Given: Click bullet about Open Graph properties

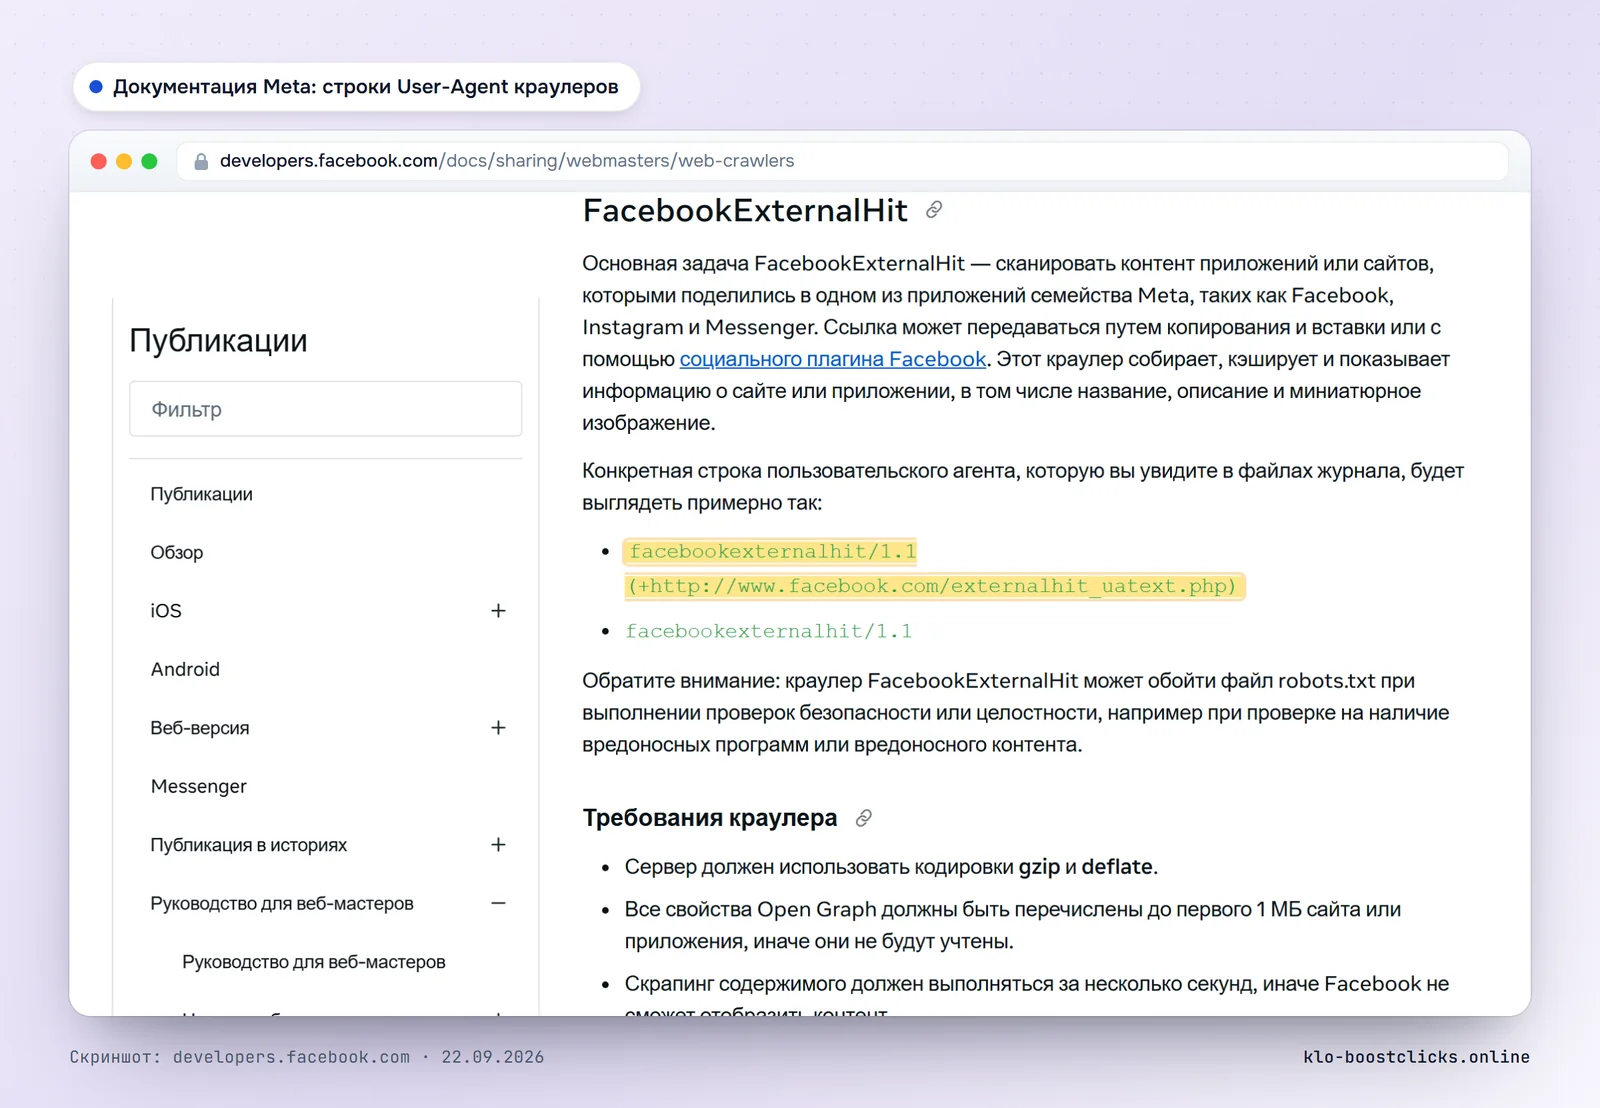Looking at the screenshot, I should coord(1013,925).
